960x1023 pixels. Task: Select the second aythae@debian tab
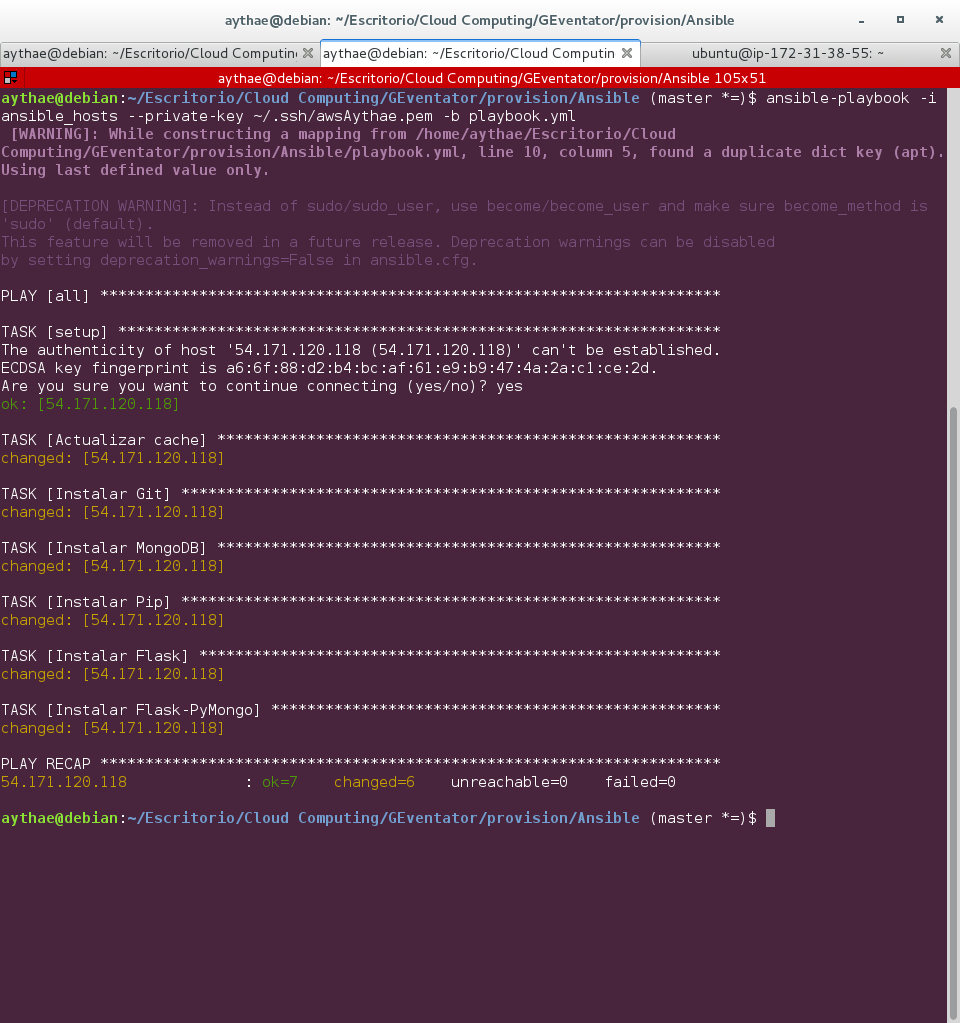point(469,53)
